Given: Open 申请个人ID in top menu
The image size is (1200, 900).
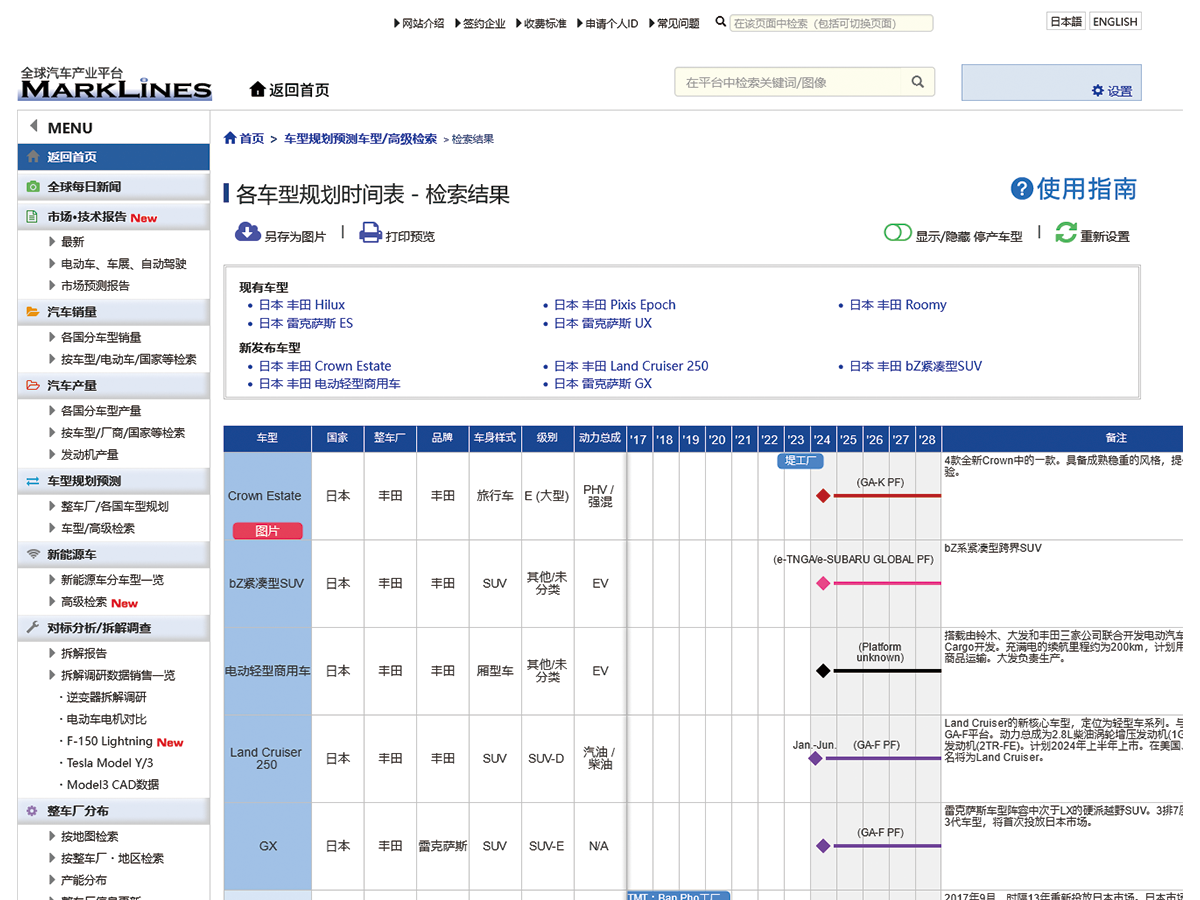Looking at the screenshot, I should pyautogui.click(x=607, y=23).
